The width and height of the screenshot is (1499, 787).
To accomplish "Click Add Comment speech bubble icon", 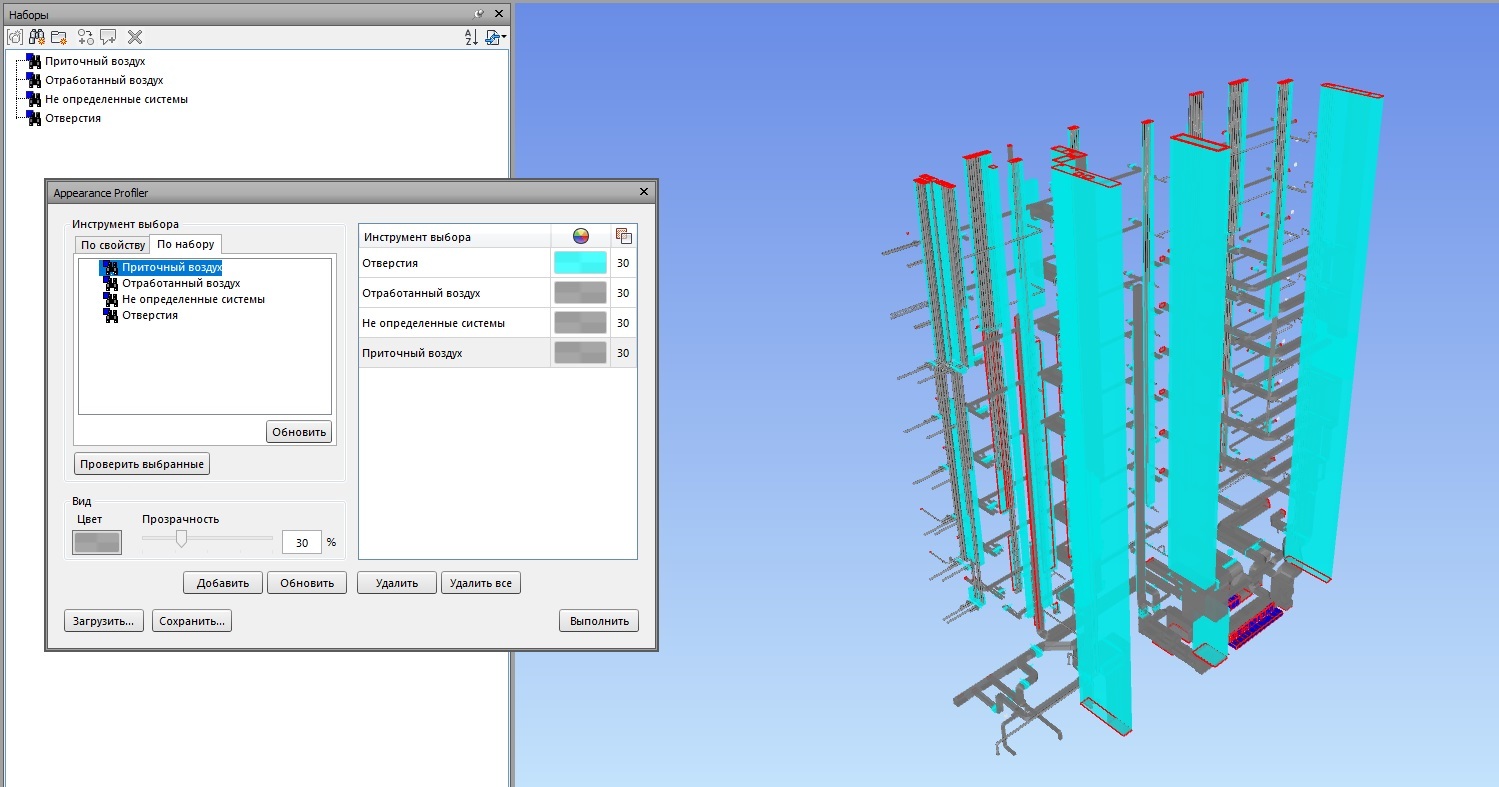I will pyautogui.click(x=108, y=37).
